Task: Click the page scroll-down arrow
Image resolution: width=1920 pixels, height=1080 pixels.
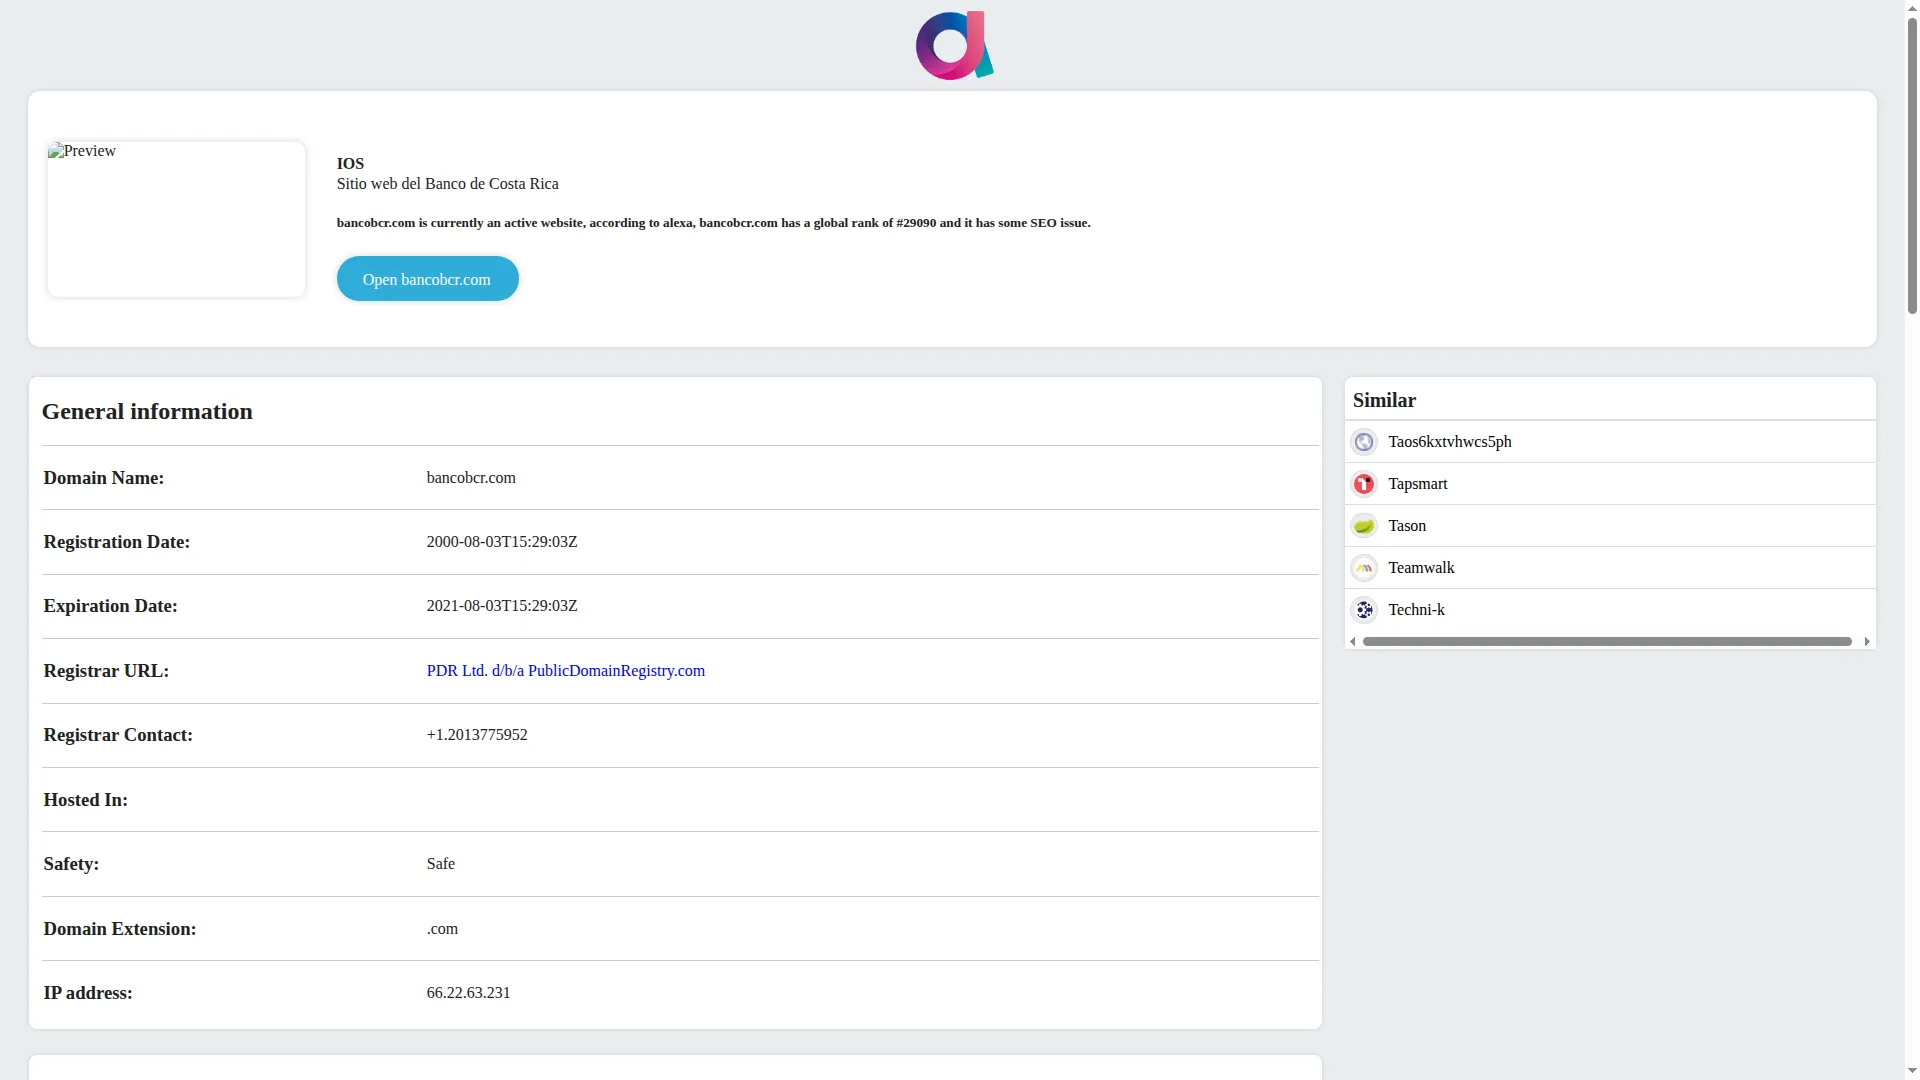Action: point(1912,1071)
